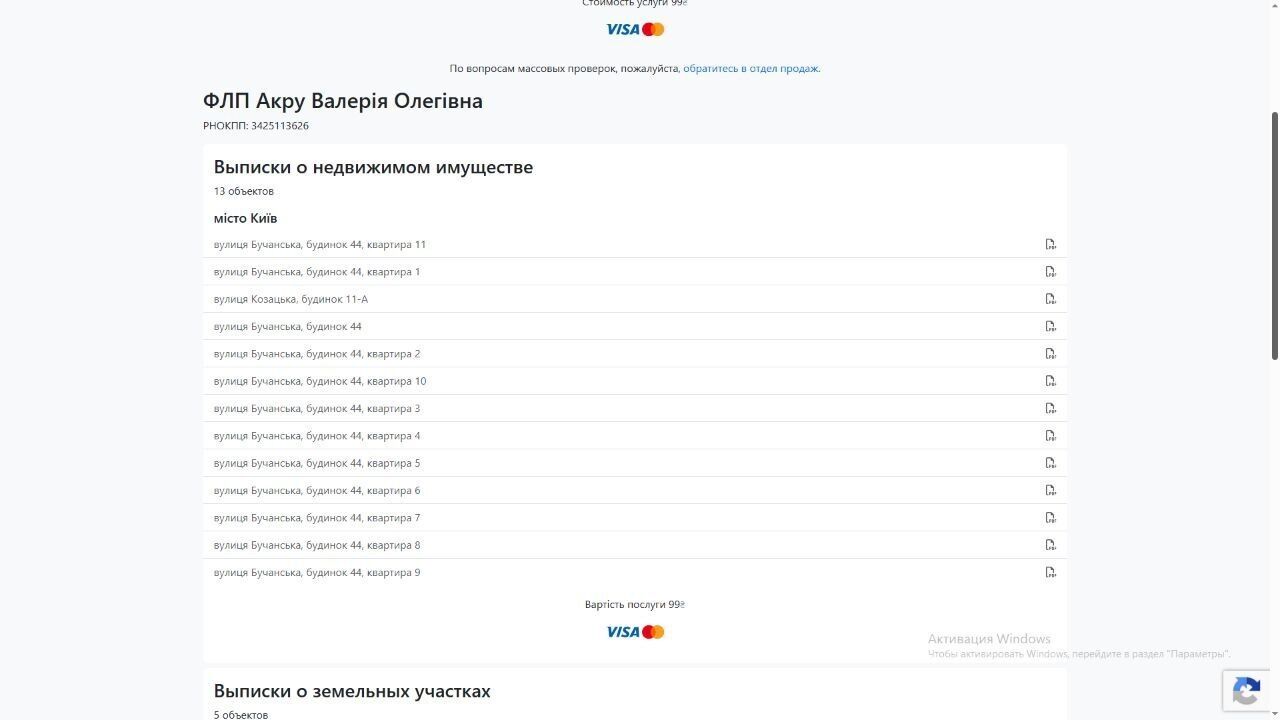Select вулиця Бучанська, будинок 44, квартира 11
The height and width of the screenshot is (720, 1280).
(x=320, y=244)
